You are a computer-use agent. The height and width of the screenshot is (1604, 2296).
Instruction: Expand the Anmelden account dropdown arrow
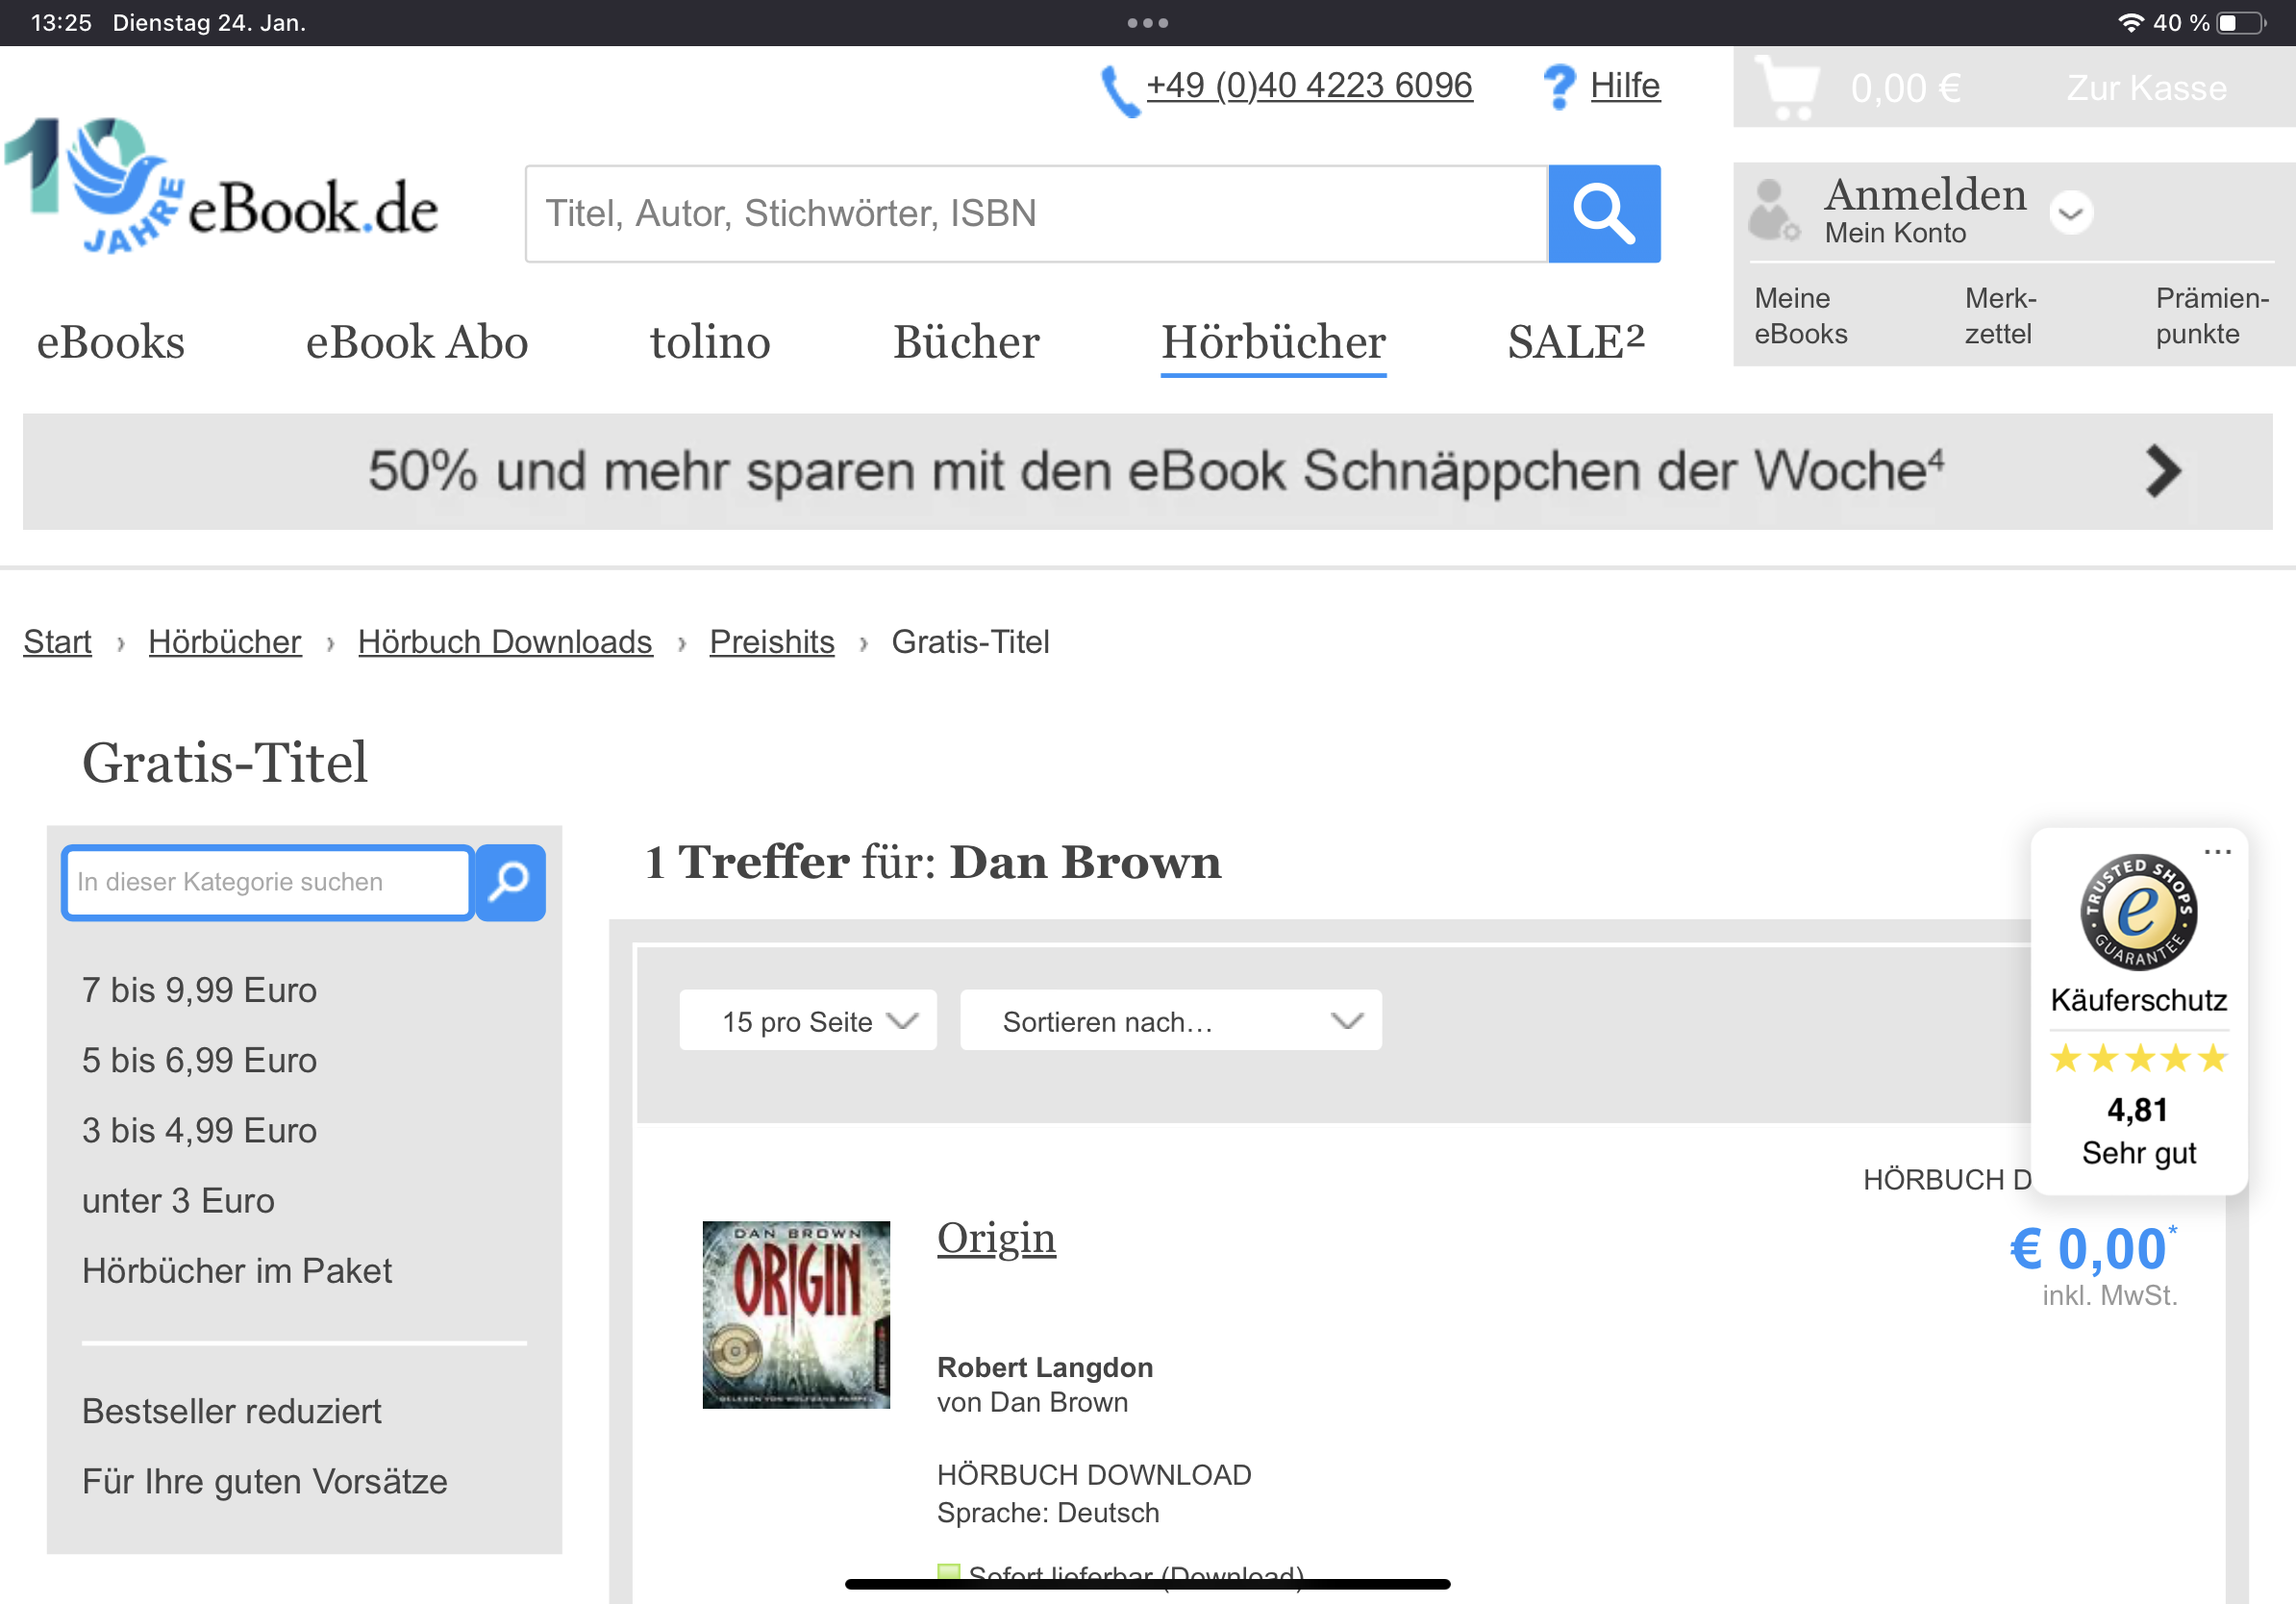click(2071, 213)
